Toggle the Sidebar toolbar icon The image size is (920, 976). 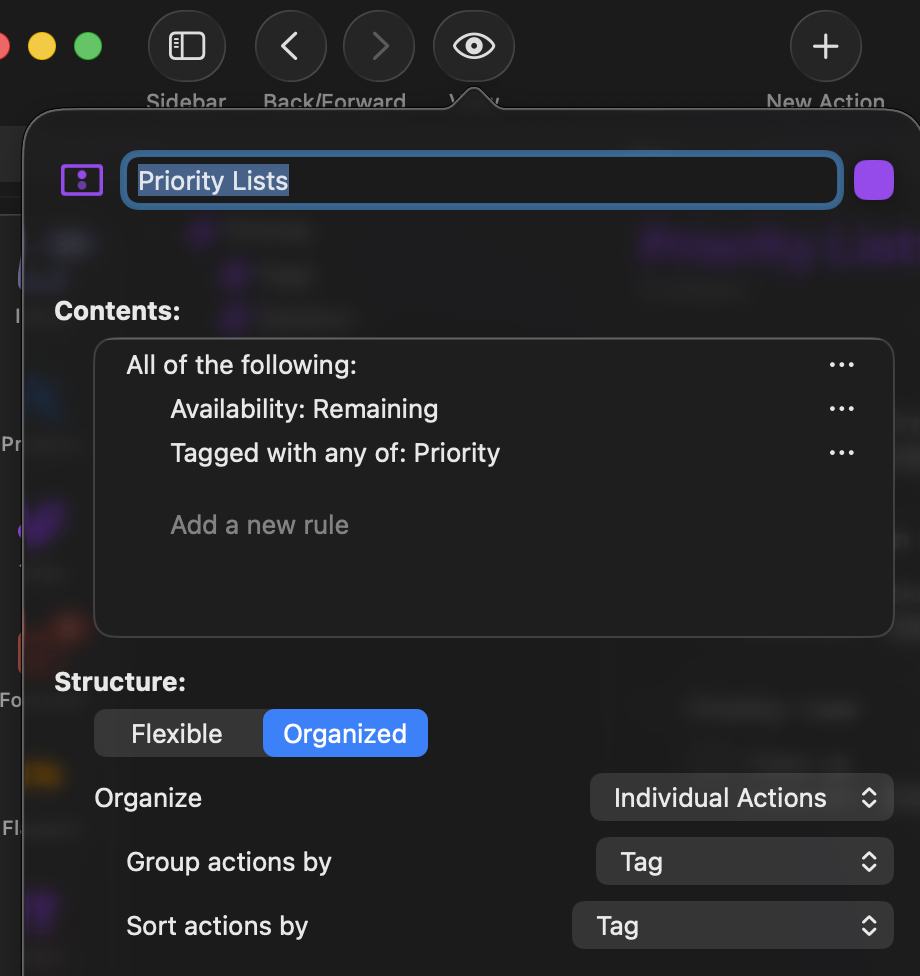click(187, 46)
